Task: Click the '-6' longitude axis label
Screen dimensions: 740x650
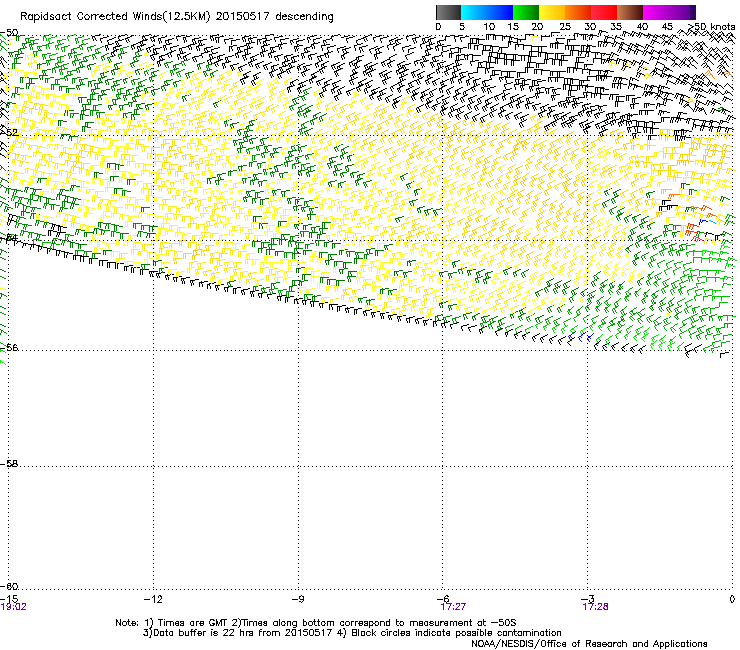Action: pyautogui.click(x=442, y=599)
